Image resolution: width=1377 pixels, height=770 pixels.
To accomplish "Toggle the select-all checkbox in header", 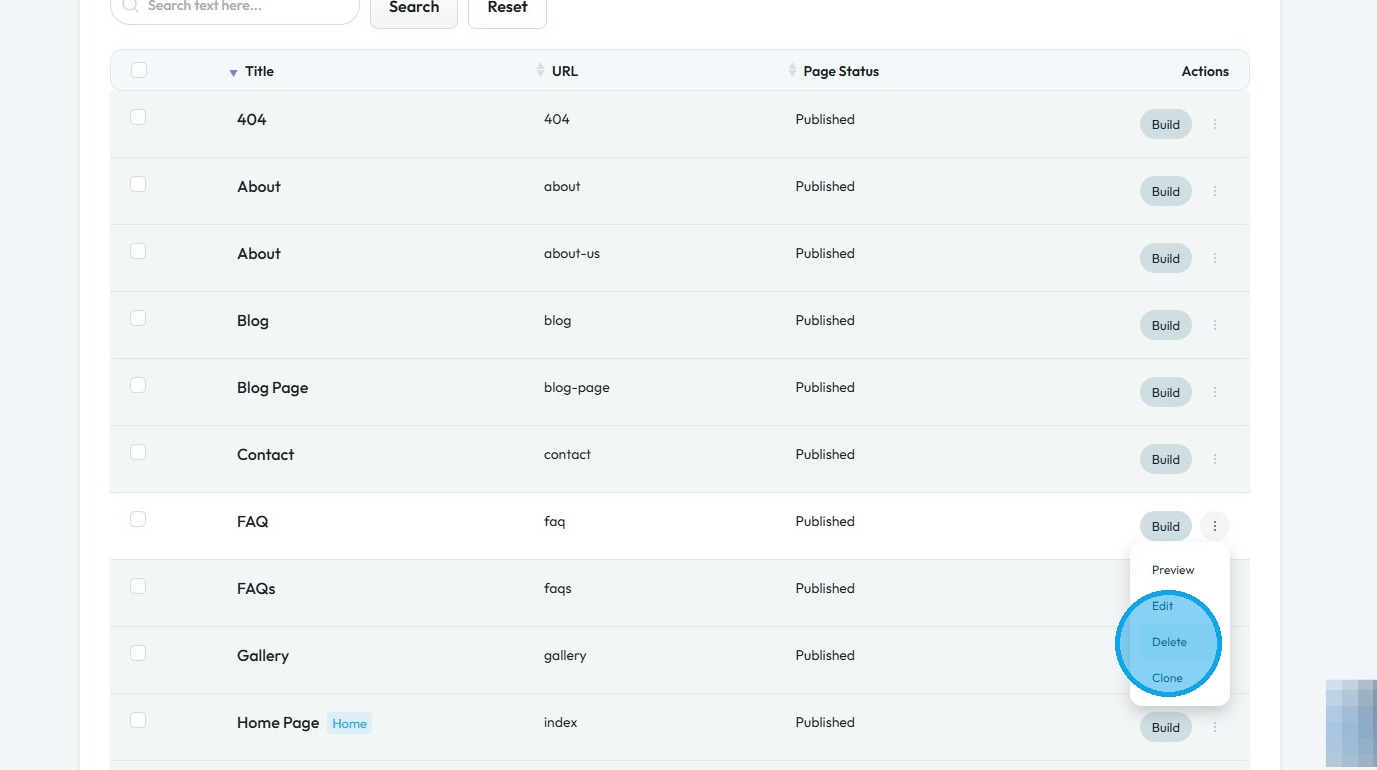I will point(139,70).
